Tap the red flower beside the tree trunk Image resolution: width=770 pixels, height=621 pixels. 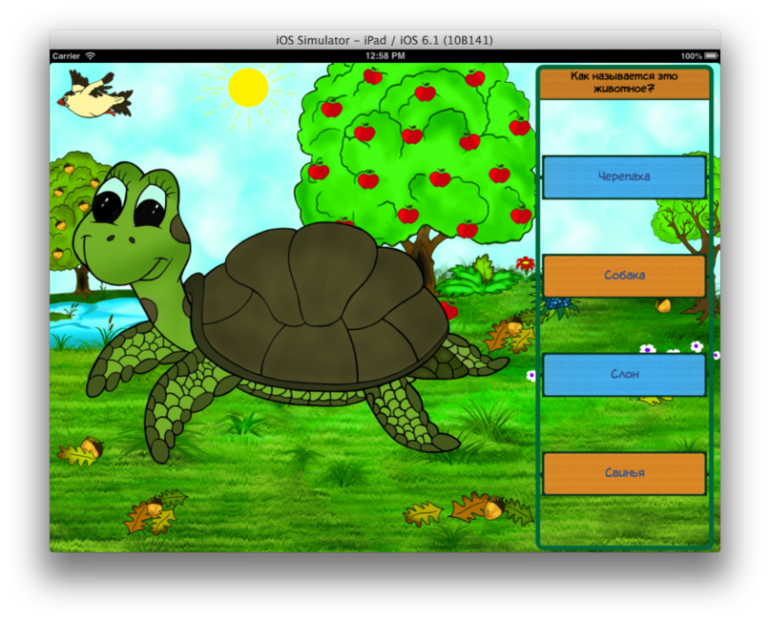click(525, 264)
